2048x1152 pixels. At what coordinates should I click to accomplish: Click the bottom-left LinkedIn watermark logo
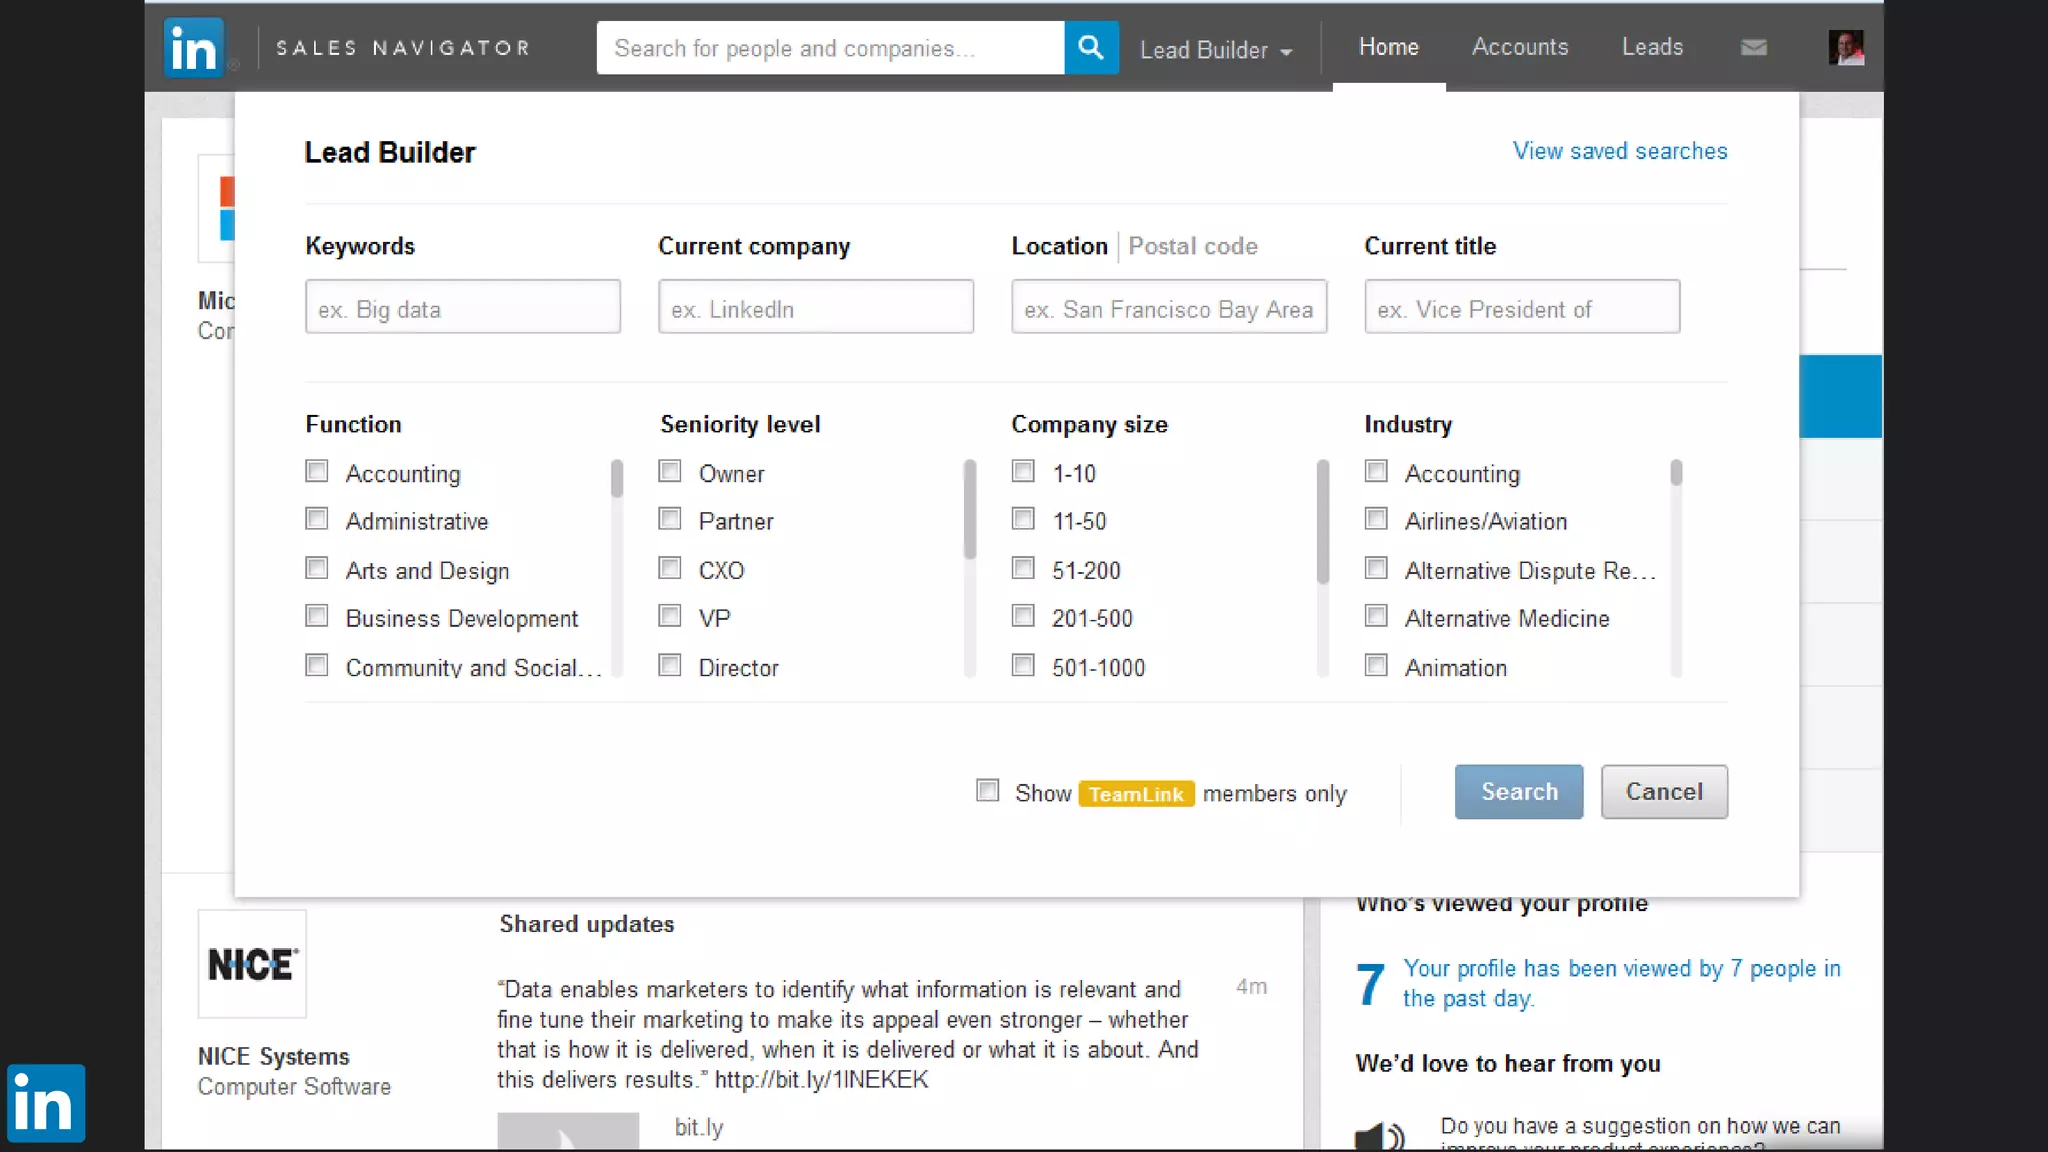pos(46,1103)
